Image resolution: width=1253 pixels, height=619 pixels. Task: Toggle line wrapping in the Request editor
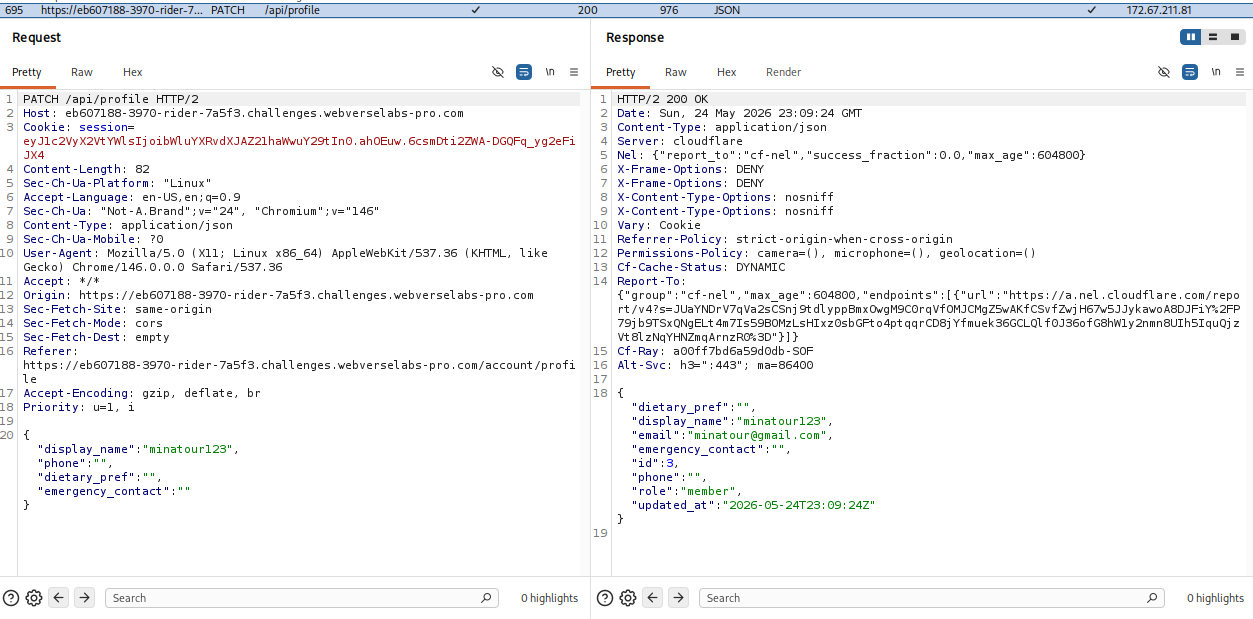tap(524, 72)
